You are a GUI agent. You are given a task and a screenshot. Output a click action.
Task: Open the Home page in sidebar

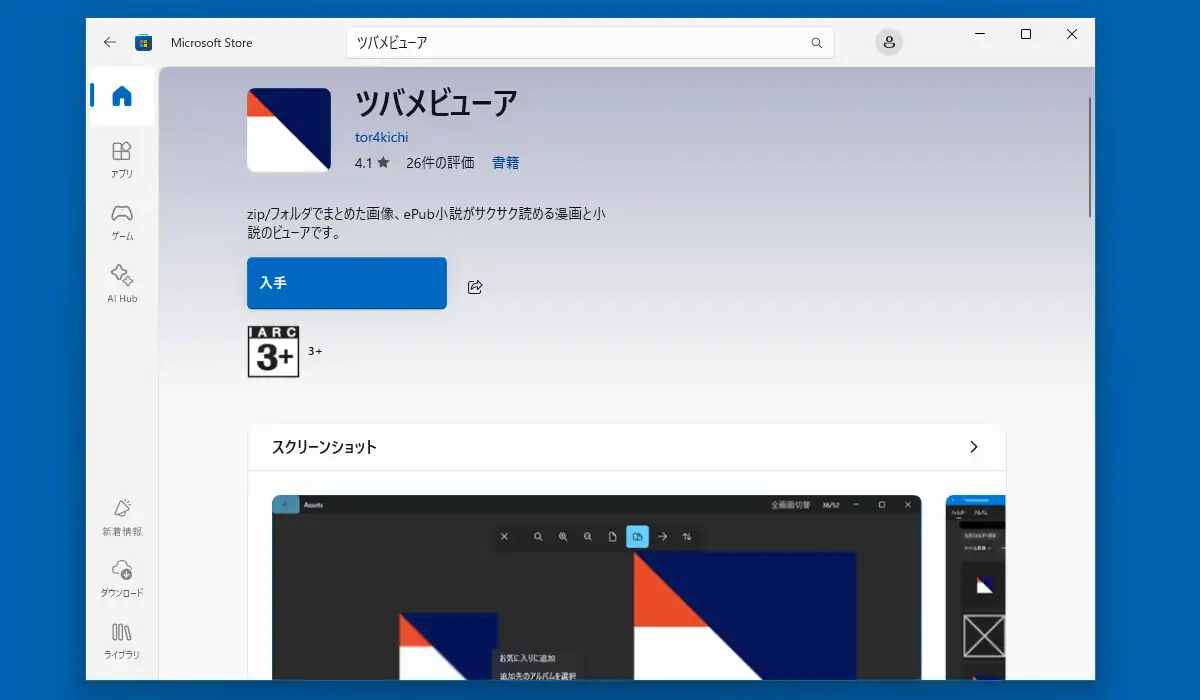[x=122, y=96]
